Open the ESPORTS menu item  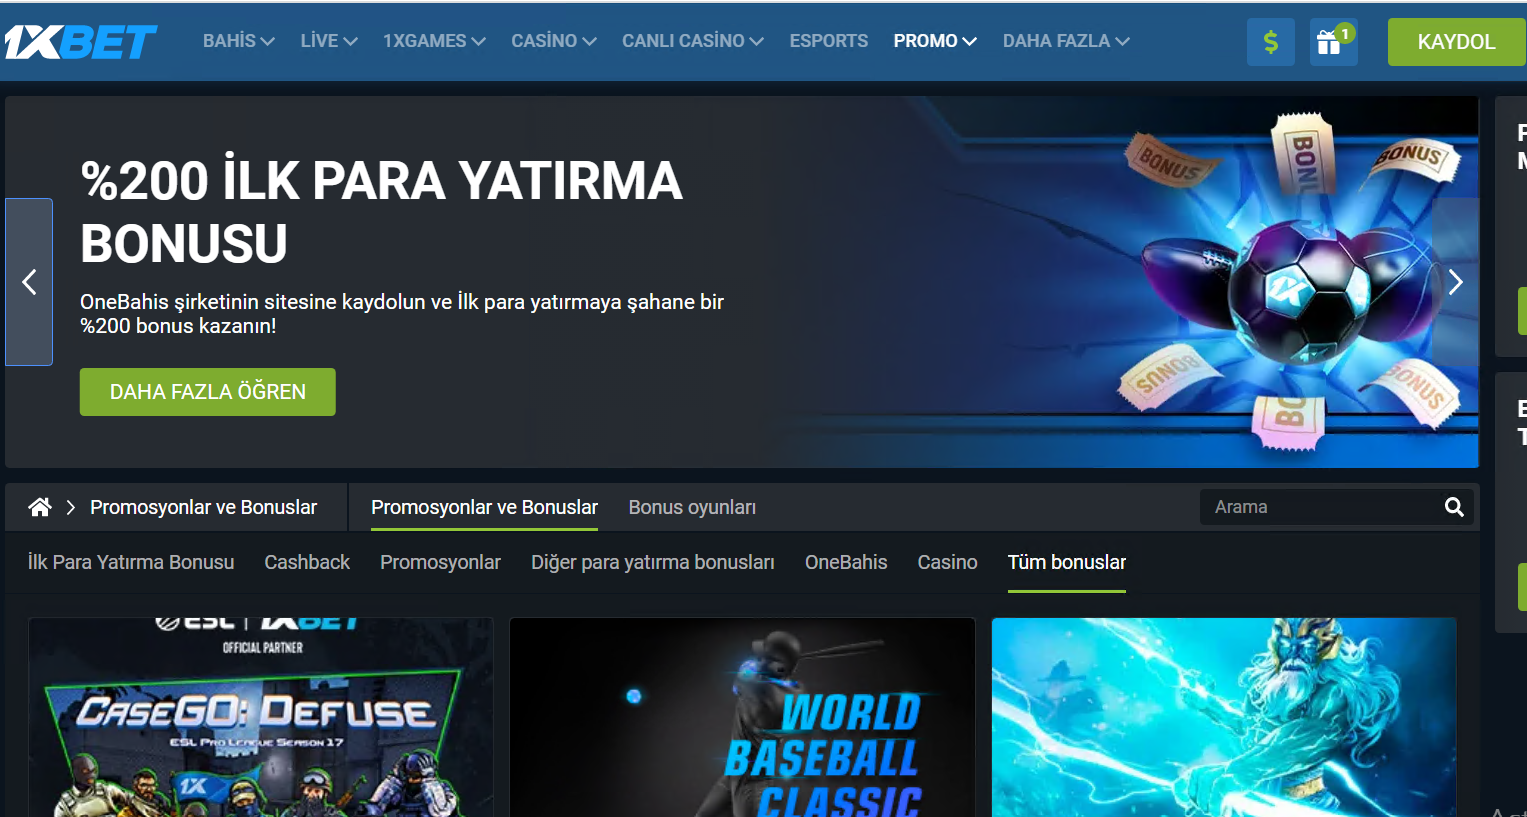click(829, 41)
